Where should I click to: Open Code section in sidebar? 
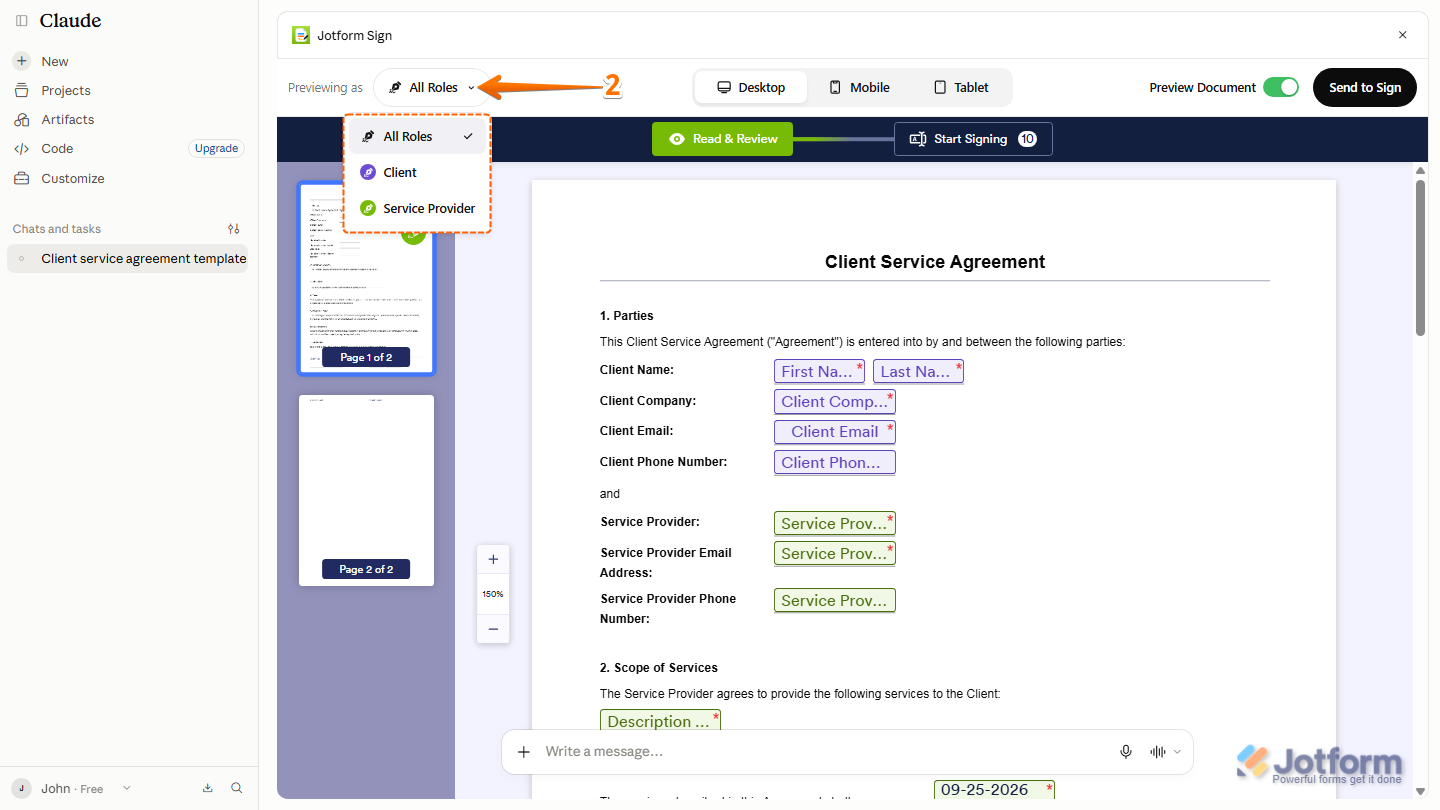tap(57, 148)
